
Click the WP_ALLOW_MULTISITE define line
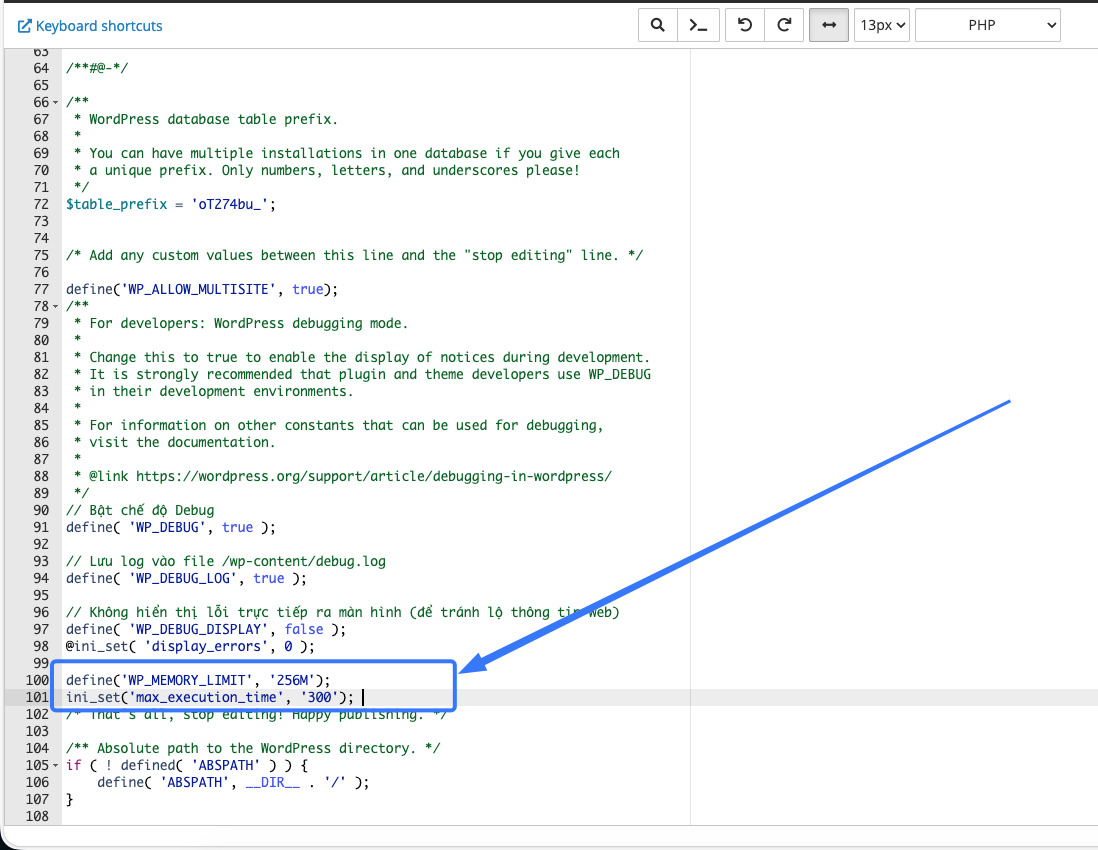(x=202, y=289)
